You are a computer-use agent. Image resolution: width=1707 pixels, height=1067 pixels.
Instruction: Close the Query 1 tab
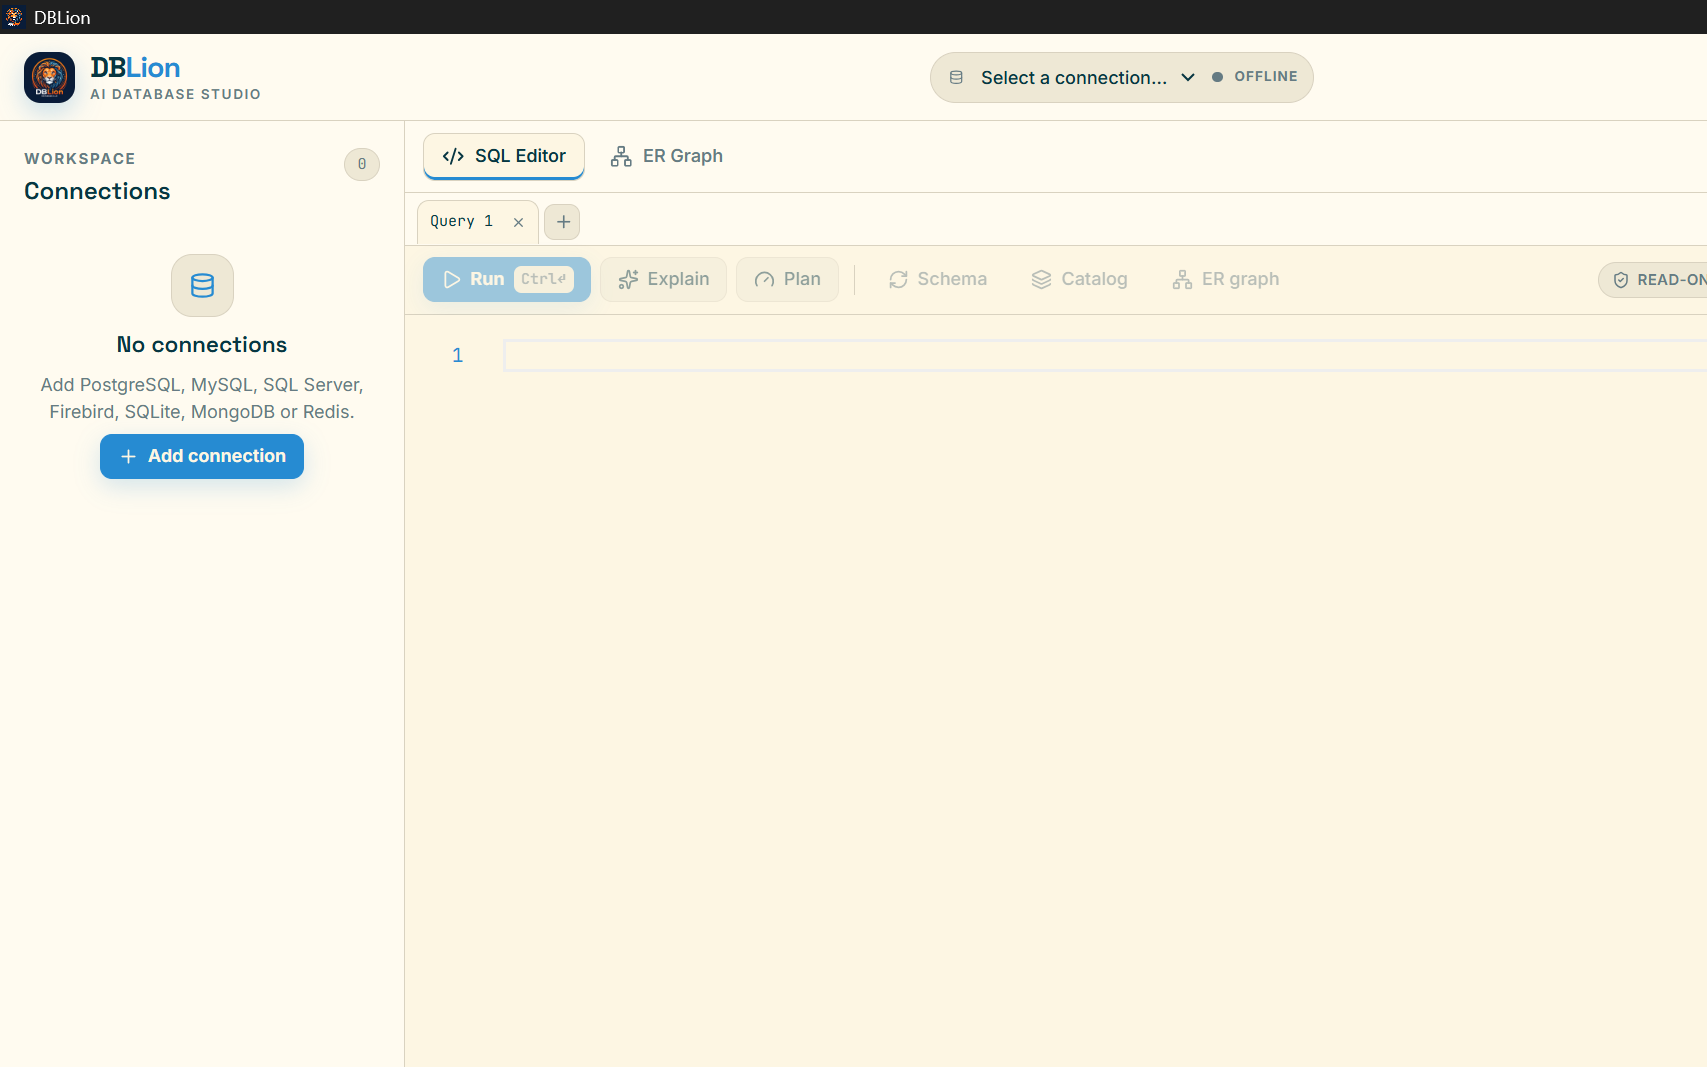pyautogui.click(x=518, y=222)
